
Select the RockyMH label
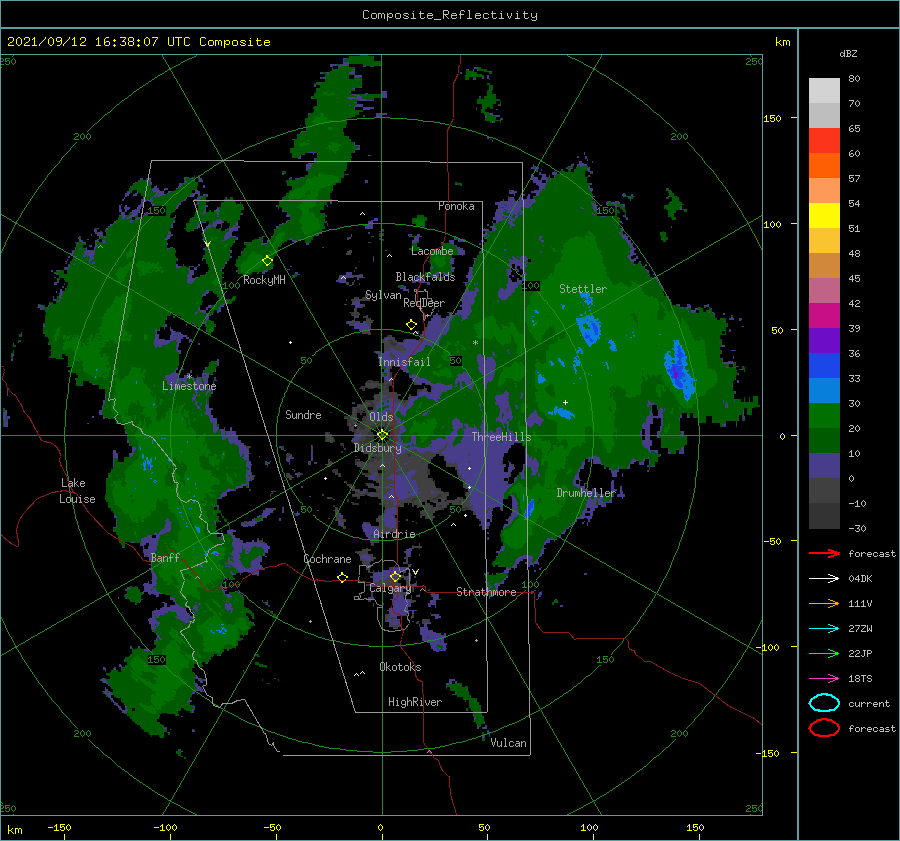(x=264, y=280)
